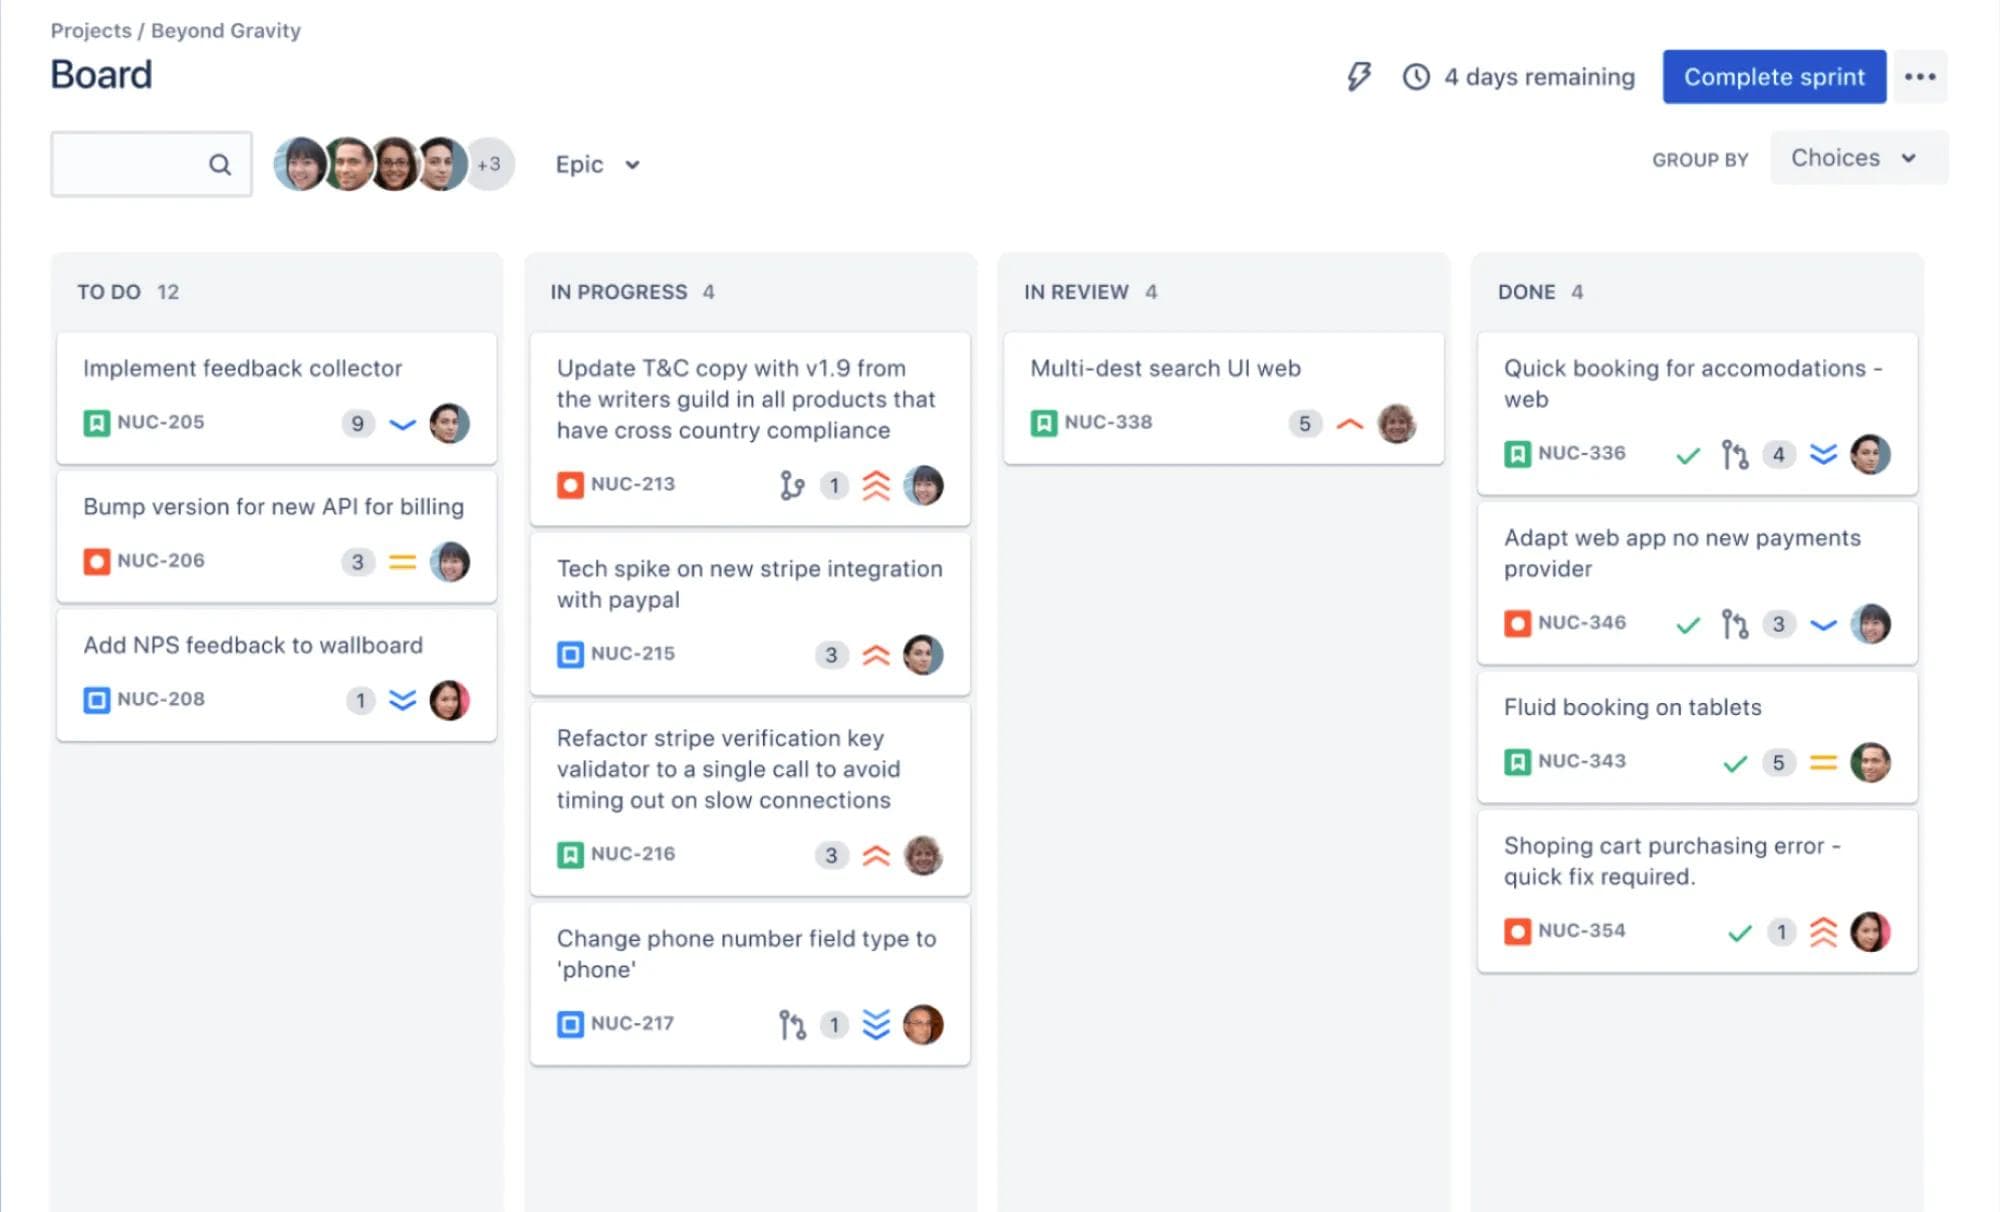Open the Projects breadcrumb link
Viewport: 2000px width, 1212px height.
pos(91,30)
